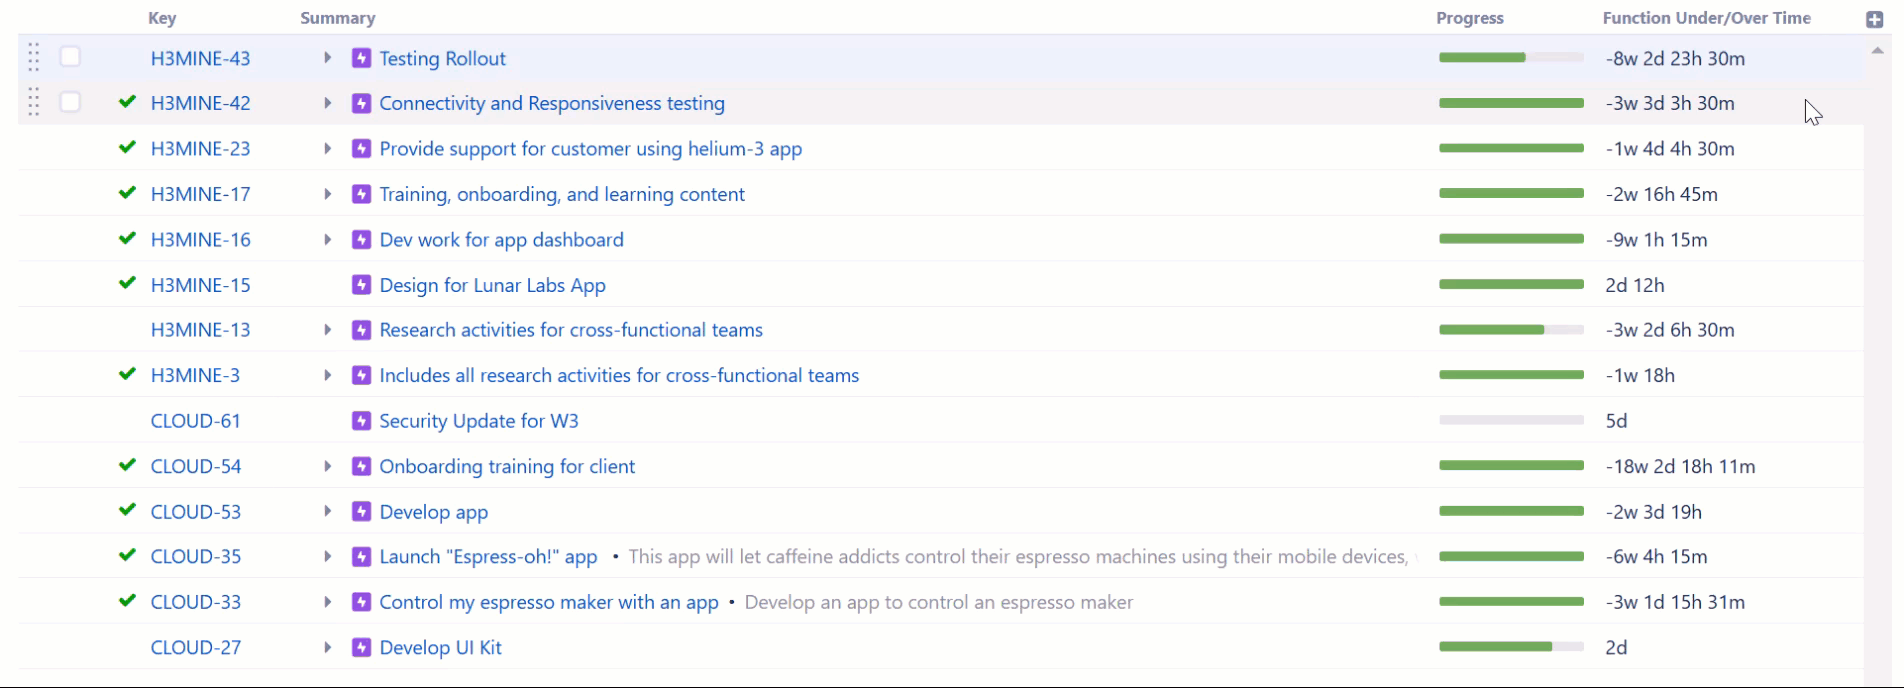Viewport: 1904px width, 688px height.
Task: Tick the checkbox for H3MINE-42
Action: tap(70, 102)
